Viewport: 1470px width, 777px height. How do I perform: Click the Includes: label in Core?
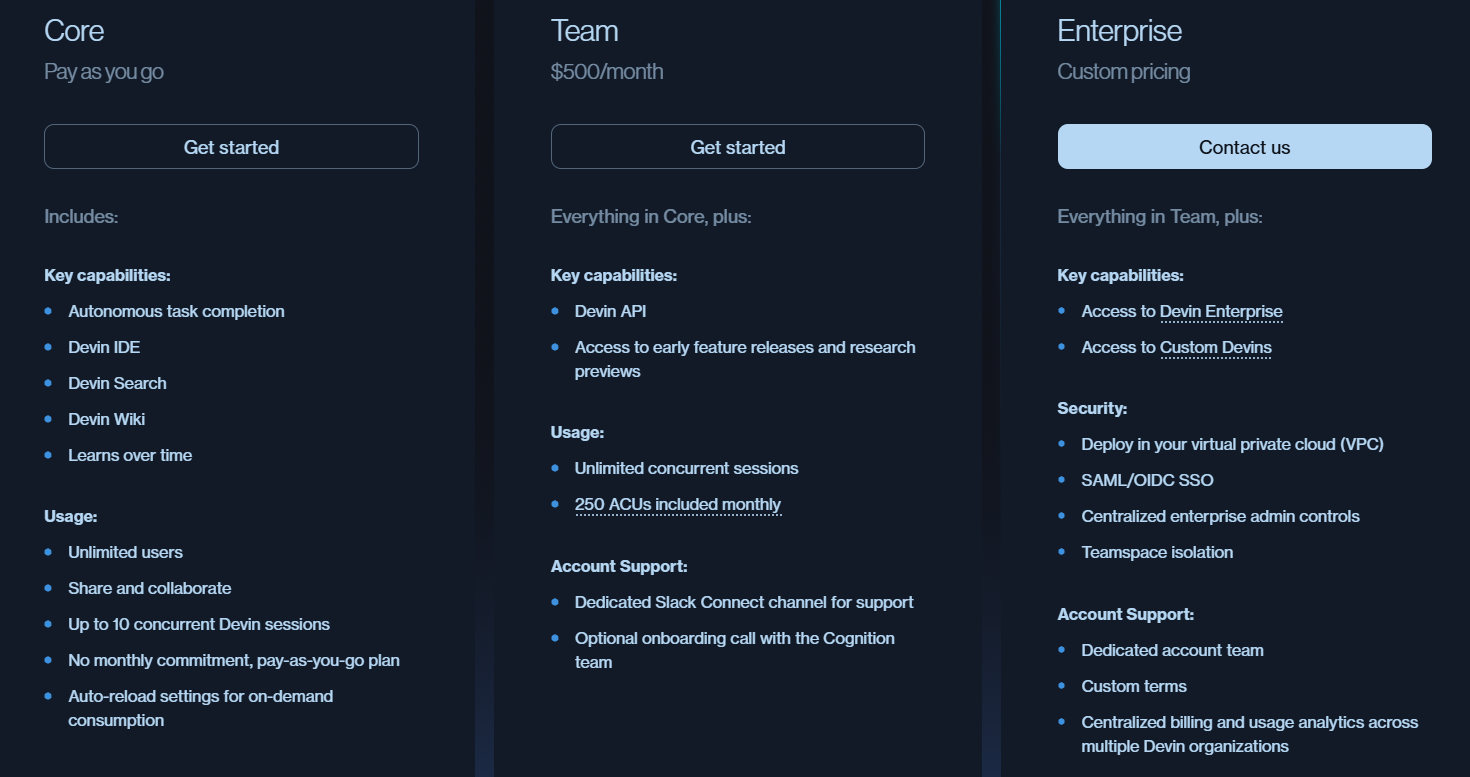pos(81,216)
